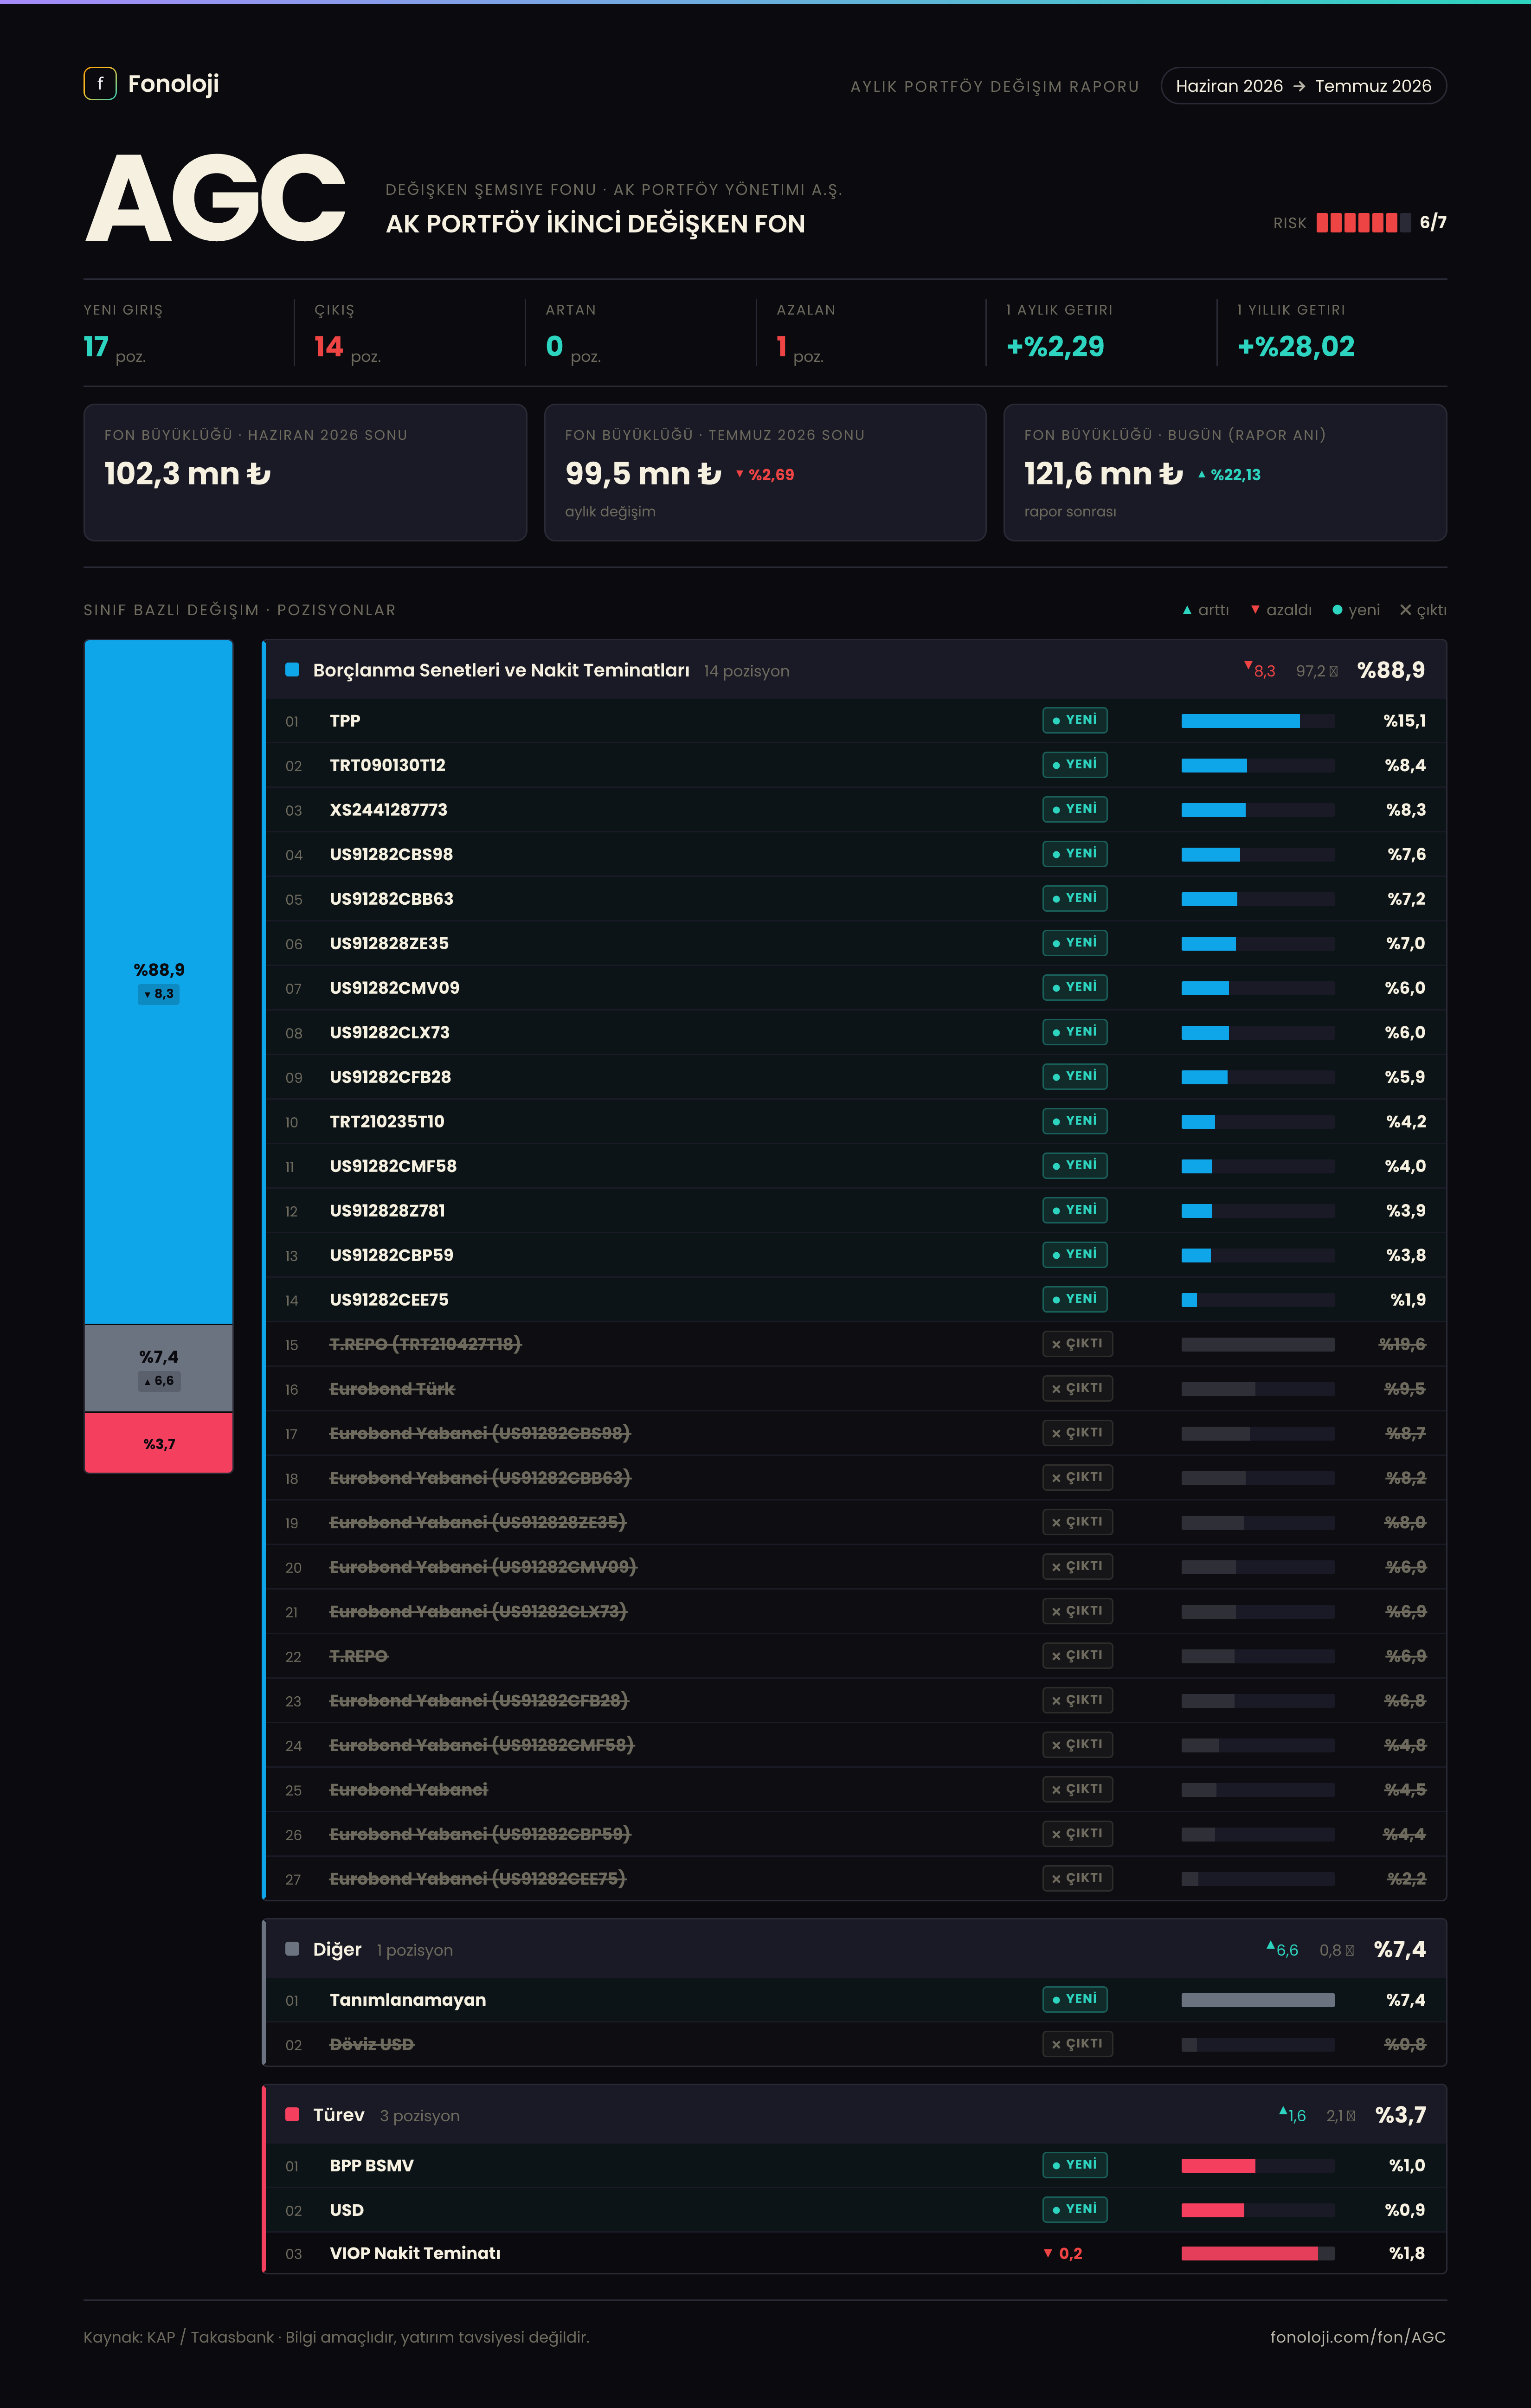
Task: Click the blue Borçlanma Senetleri category square
Action: tap(292, 670)
